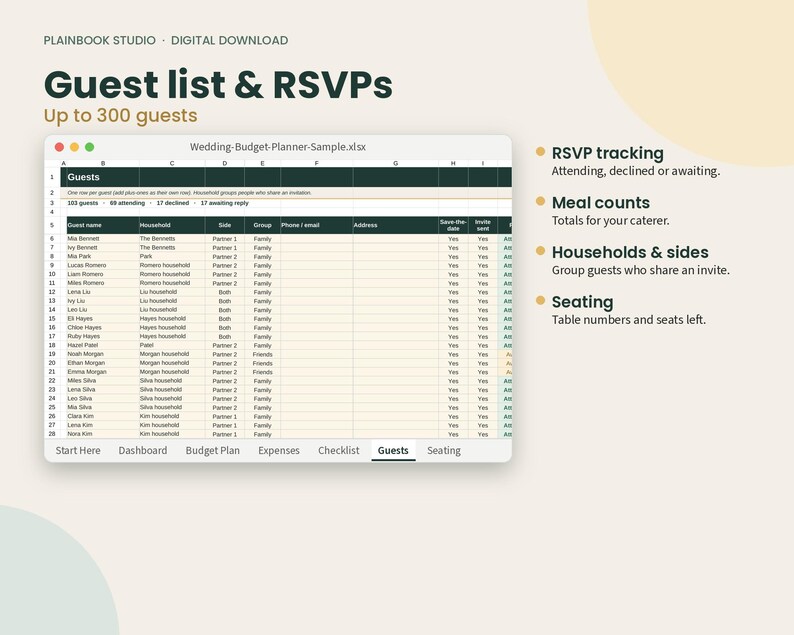This screenshot has height=635, width=794.
Task: Select the 'Hazel Patel' guest cell
Action: (103, 345)
